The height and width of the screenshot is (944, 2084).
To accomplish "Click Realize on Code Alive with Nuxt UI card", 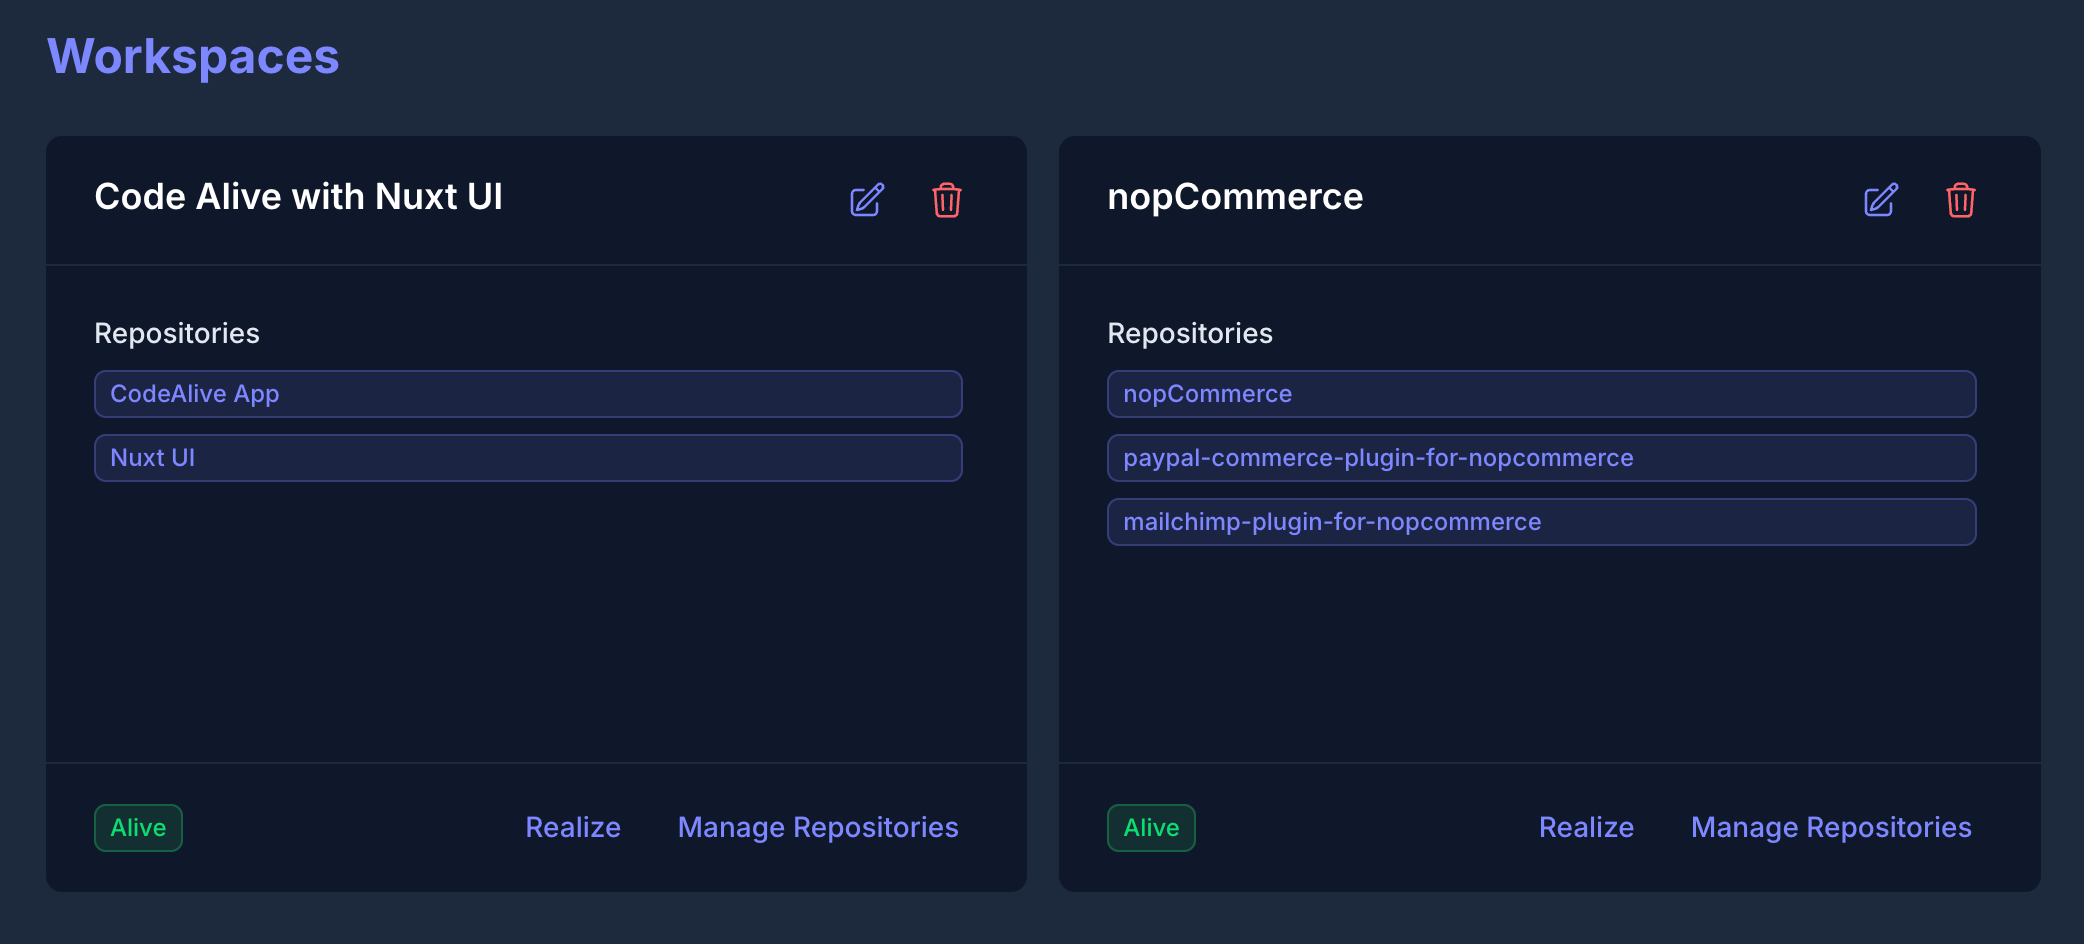I will [x=573, y=828].
